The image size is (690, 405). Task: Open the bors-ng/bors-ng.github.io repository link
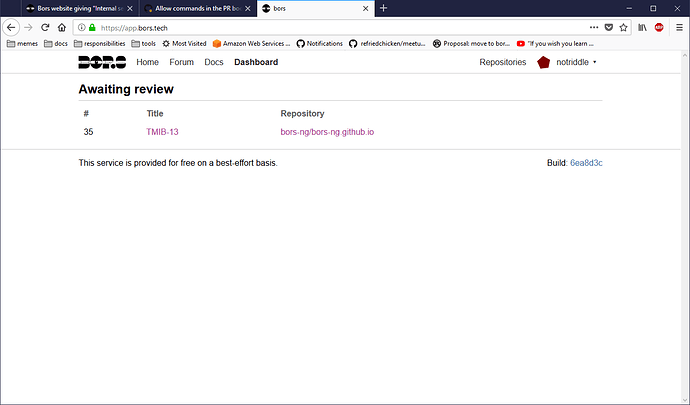tap(327, 132)
